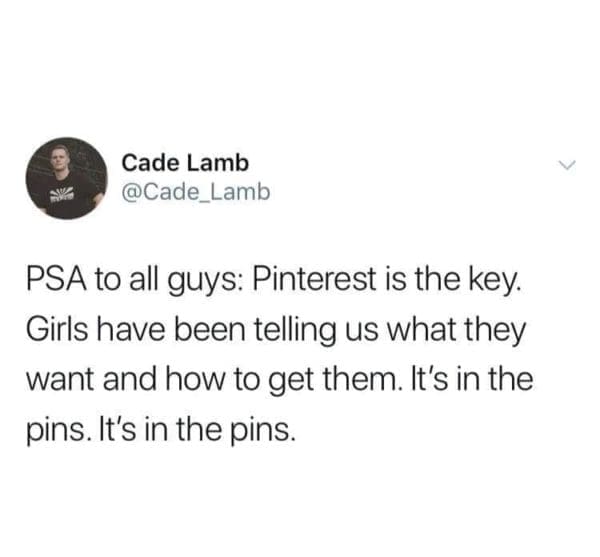Expand the tweet options chevron

(x=566, y=165)
